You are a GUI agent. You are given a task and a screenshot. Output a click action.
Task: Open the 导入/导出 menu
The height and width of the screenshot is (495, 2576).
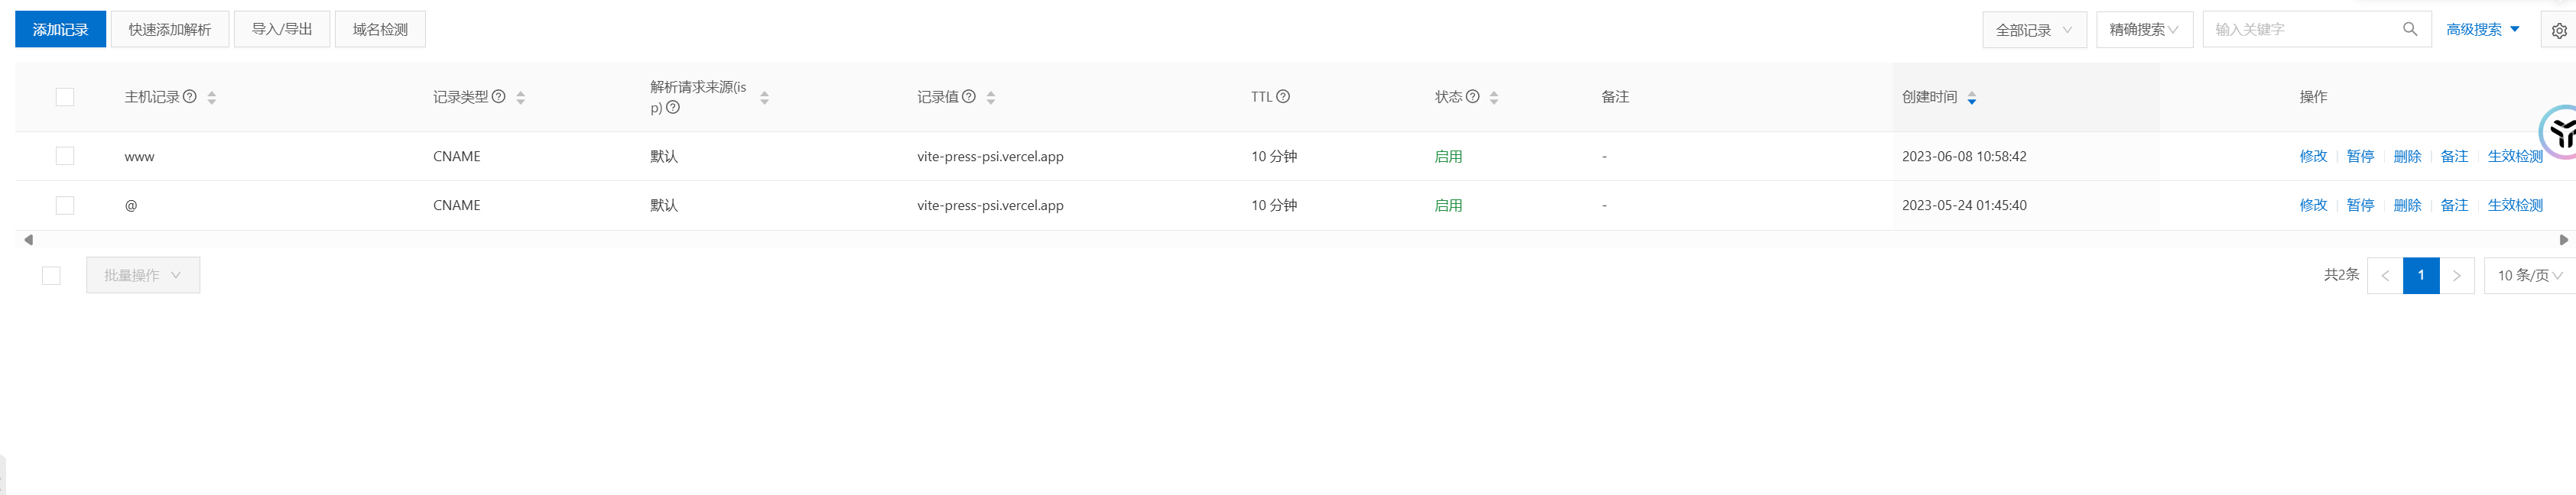coord(282,30)
